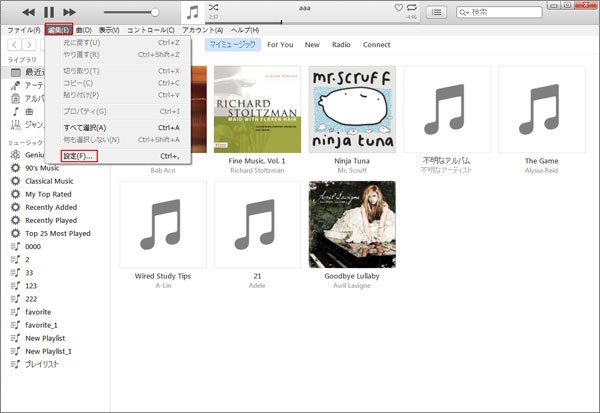
Task: Click the Bob Acri artist name
Action: (163, 170)
